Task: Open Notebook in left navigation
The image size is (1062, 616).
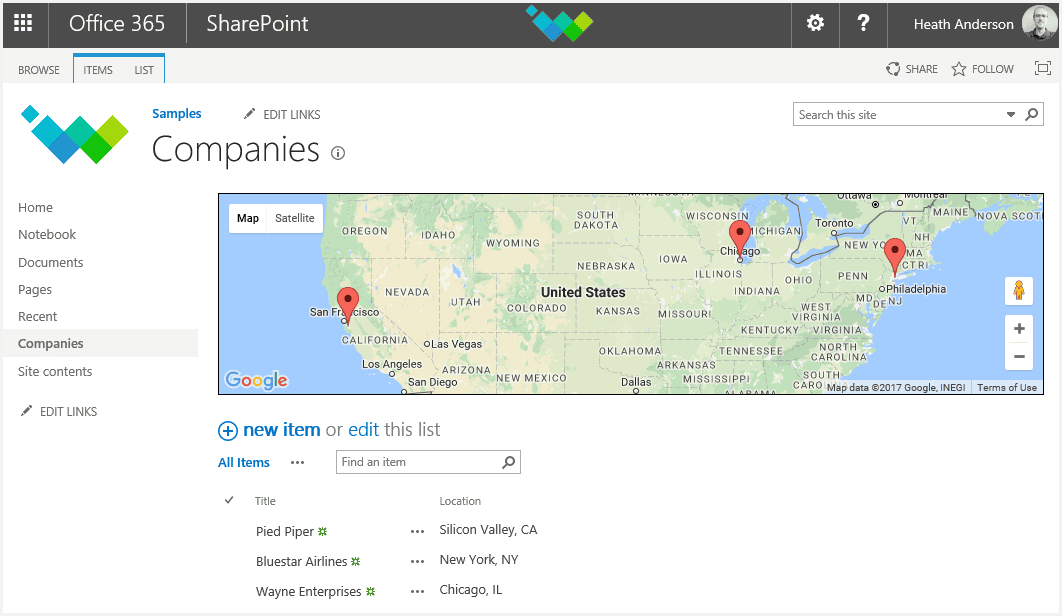Action: tap(47, 234)
